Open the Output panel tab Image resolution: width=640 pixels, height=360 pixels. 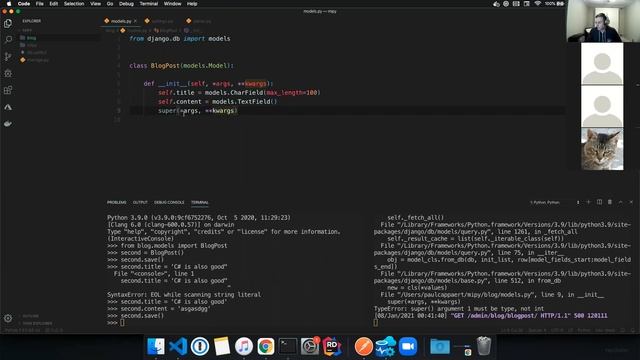[140, 202]
